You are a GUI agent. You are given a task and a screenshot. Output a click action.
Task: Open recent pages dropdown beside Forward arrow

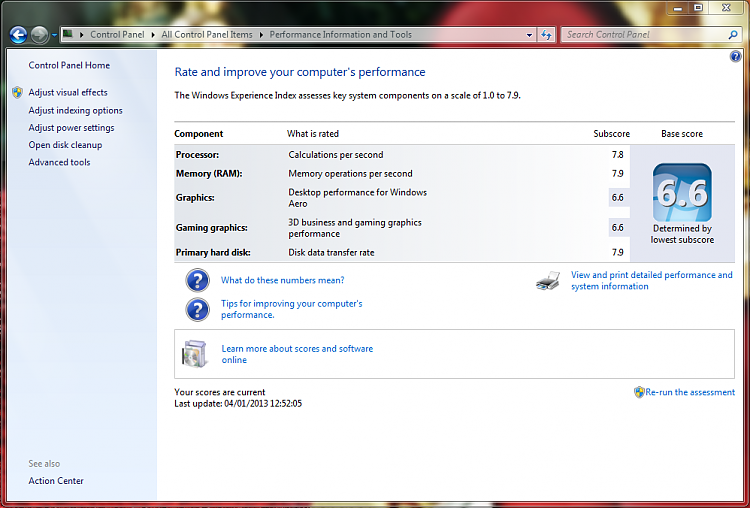pos(54,35)
